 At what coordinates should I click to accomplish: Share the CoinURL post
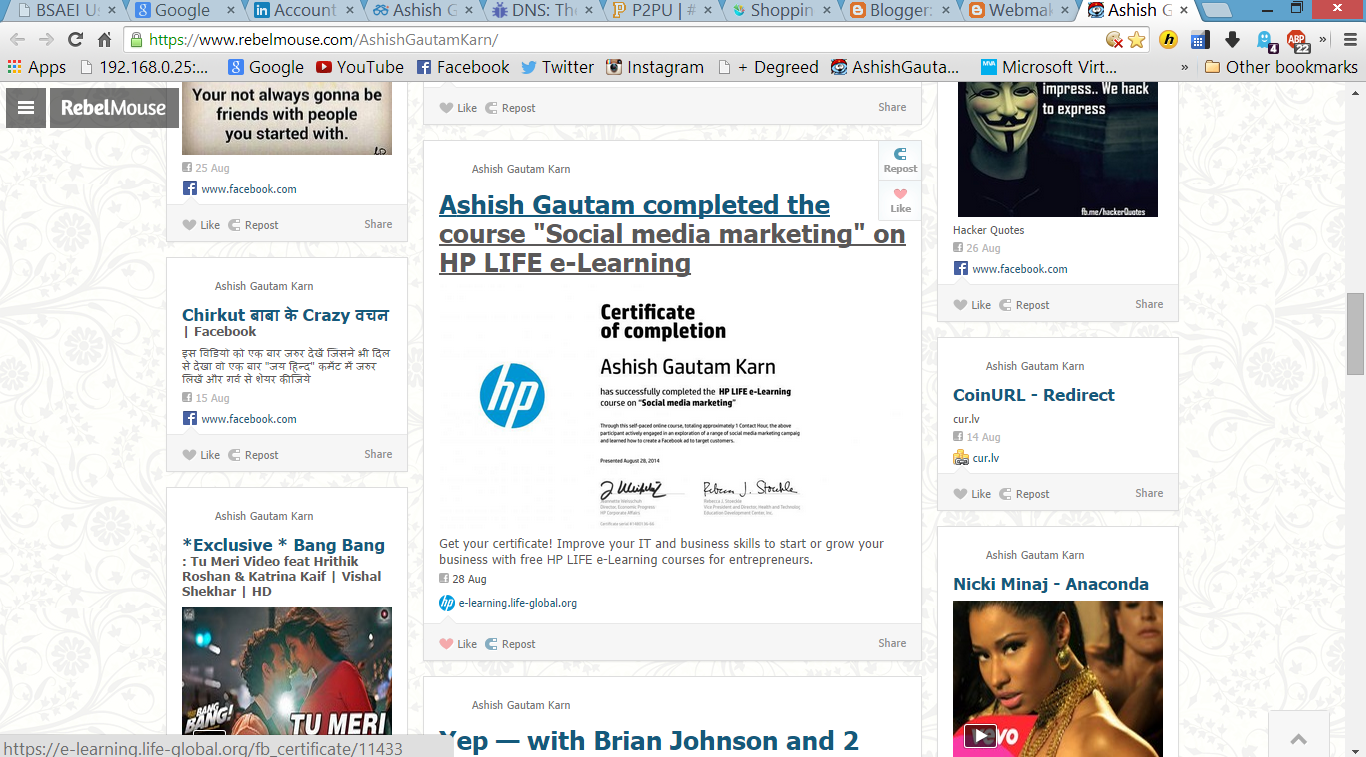1149,493
